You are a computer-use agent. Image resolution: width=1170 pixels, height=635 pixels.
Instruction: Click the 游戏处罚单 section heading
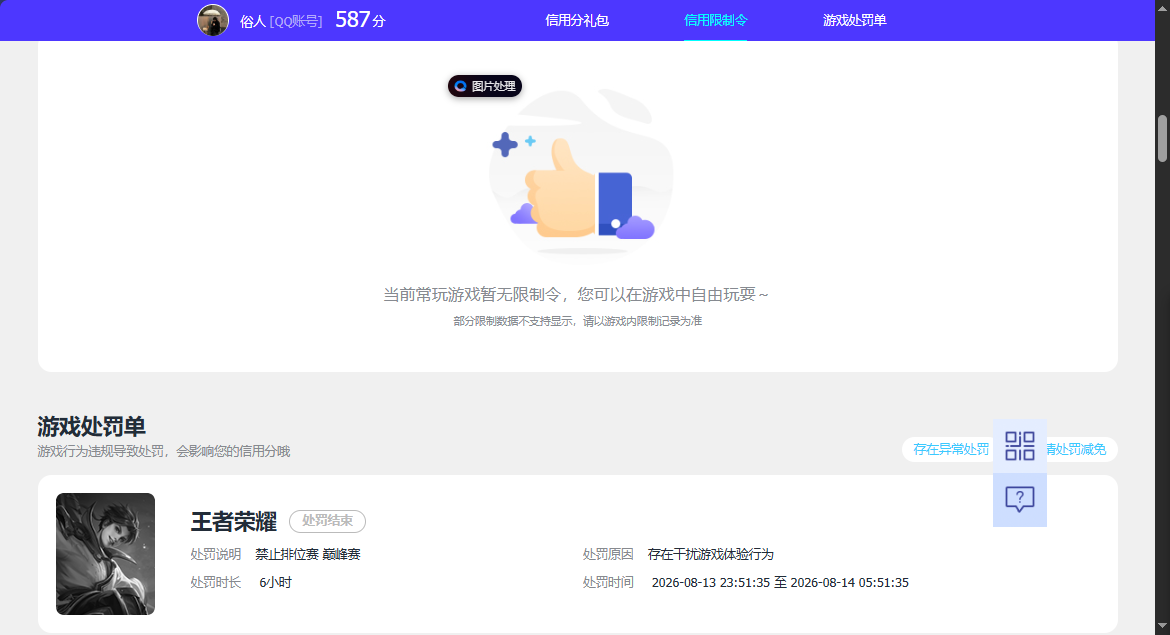click(x=91, y=427)
